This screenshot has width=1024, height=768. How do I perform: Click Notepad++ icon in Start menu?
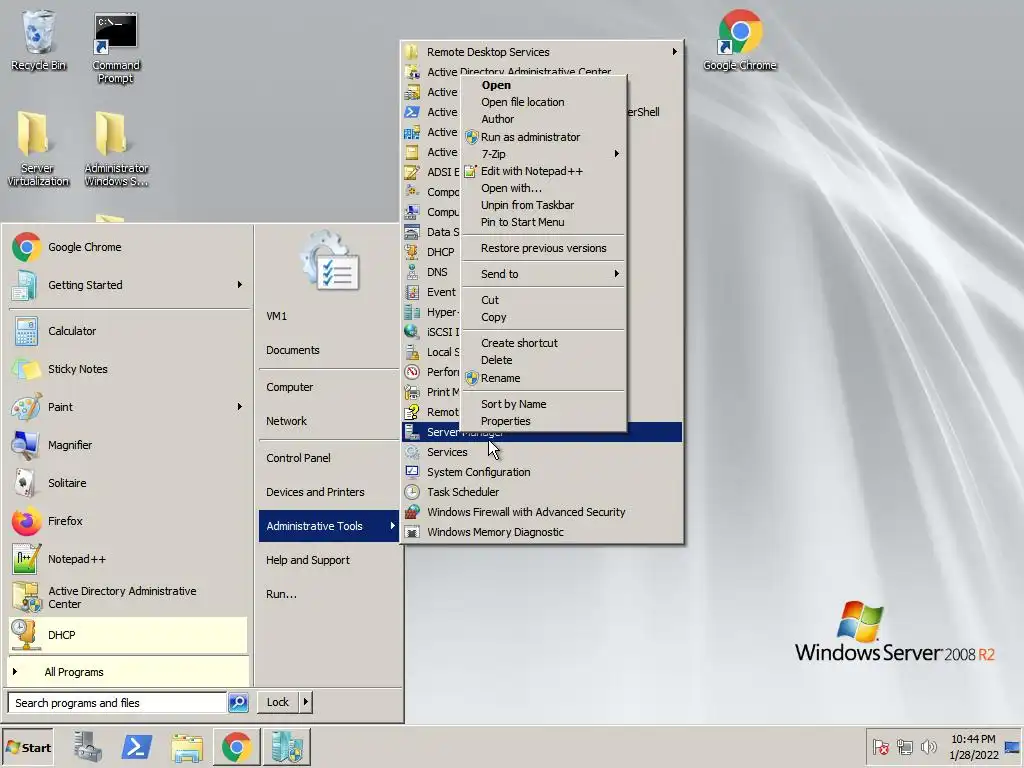pos(26,559)
